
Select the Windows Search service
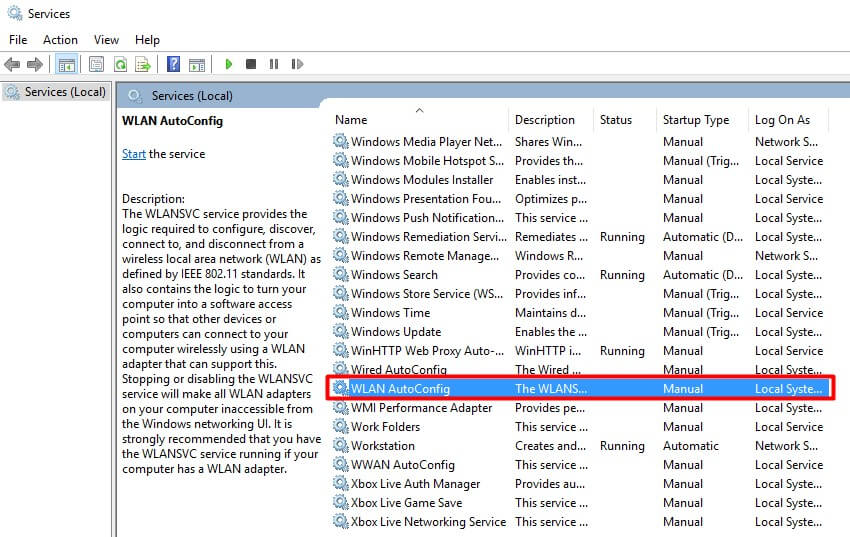(x=579, y=275)
